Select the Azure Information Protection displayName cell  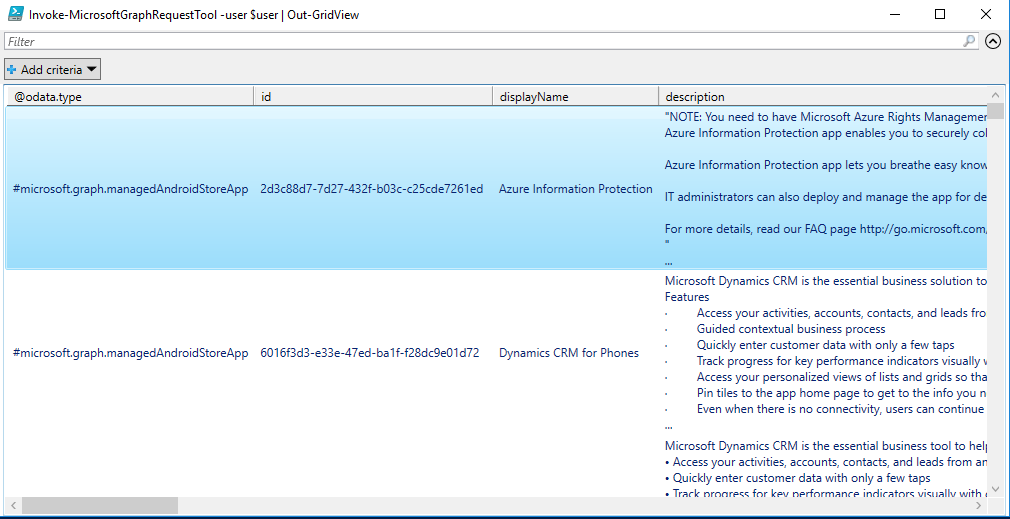click(576, 189)
